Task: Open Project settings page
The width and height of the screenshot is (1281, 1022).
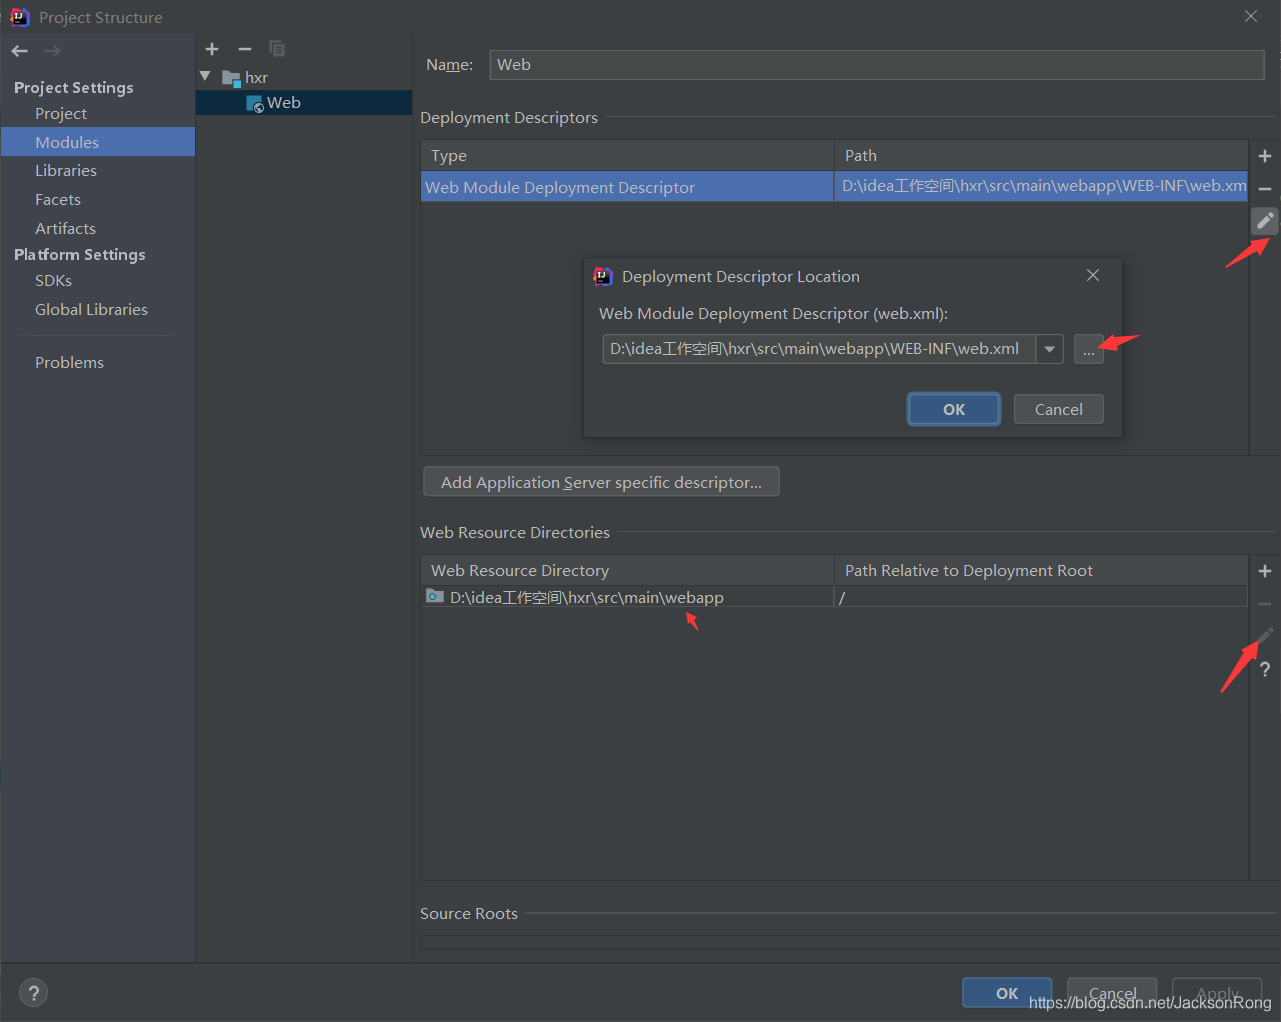Action: pyautogui.click(x=61, y=114)
